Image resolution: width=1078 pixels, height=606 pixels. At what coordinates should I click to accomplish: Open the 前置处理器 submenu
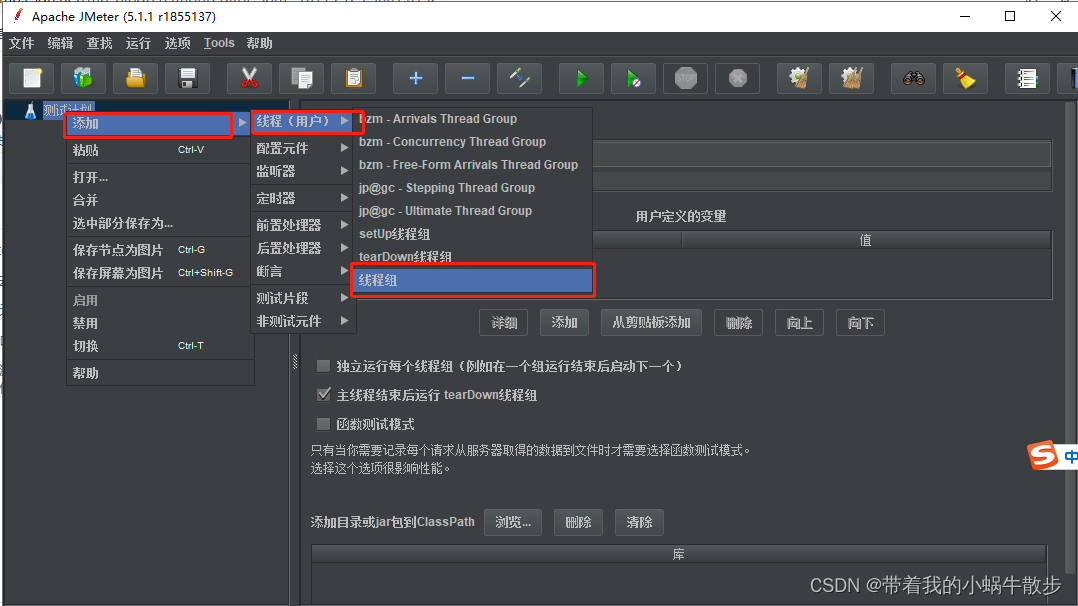click(x=302, y=225)
